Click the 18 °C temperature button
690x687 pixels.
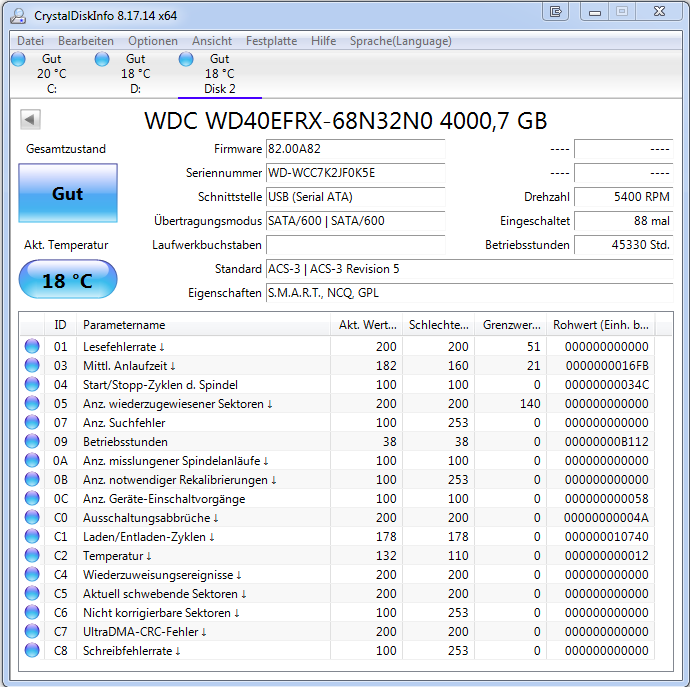click(67, 281)
